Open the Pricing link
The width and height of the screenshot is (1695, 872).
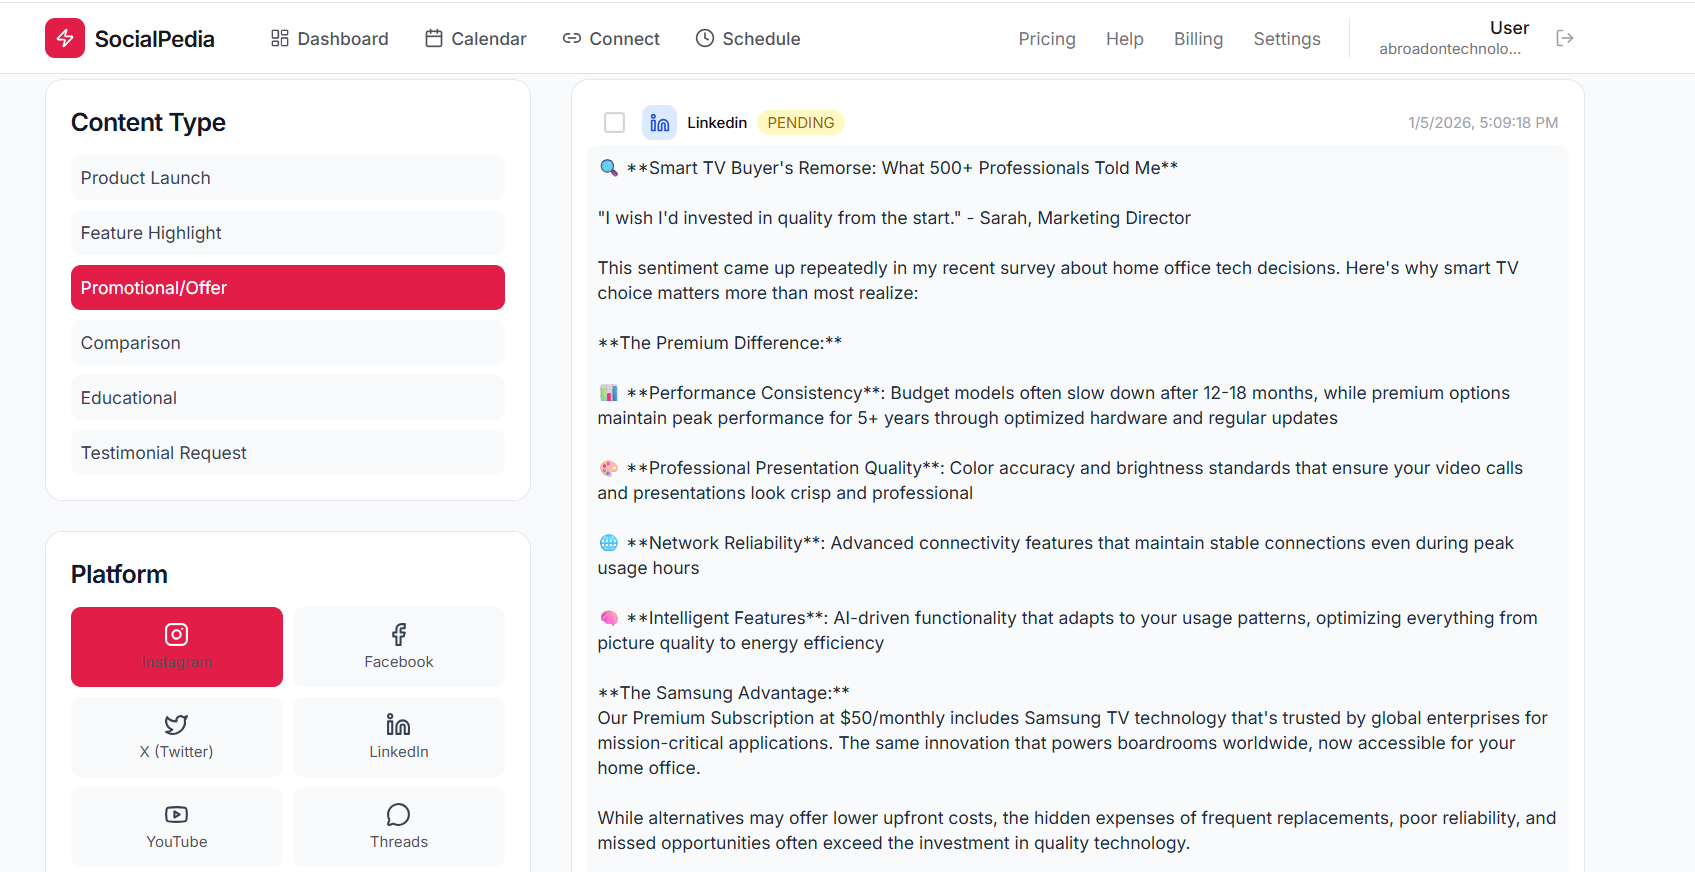tap(1047, 38)
